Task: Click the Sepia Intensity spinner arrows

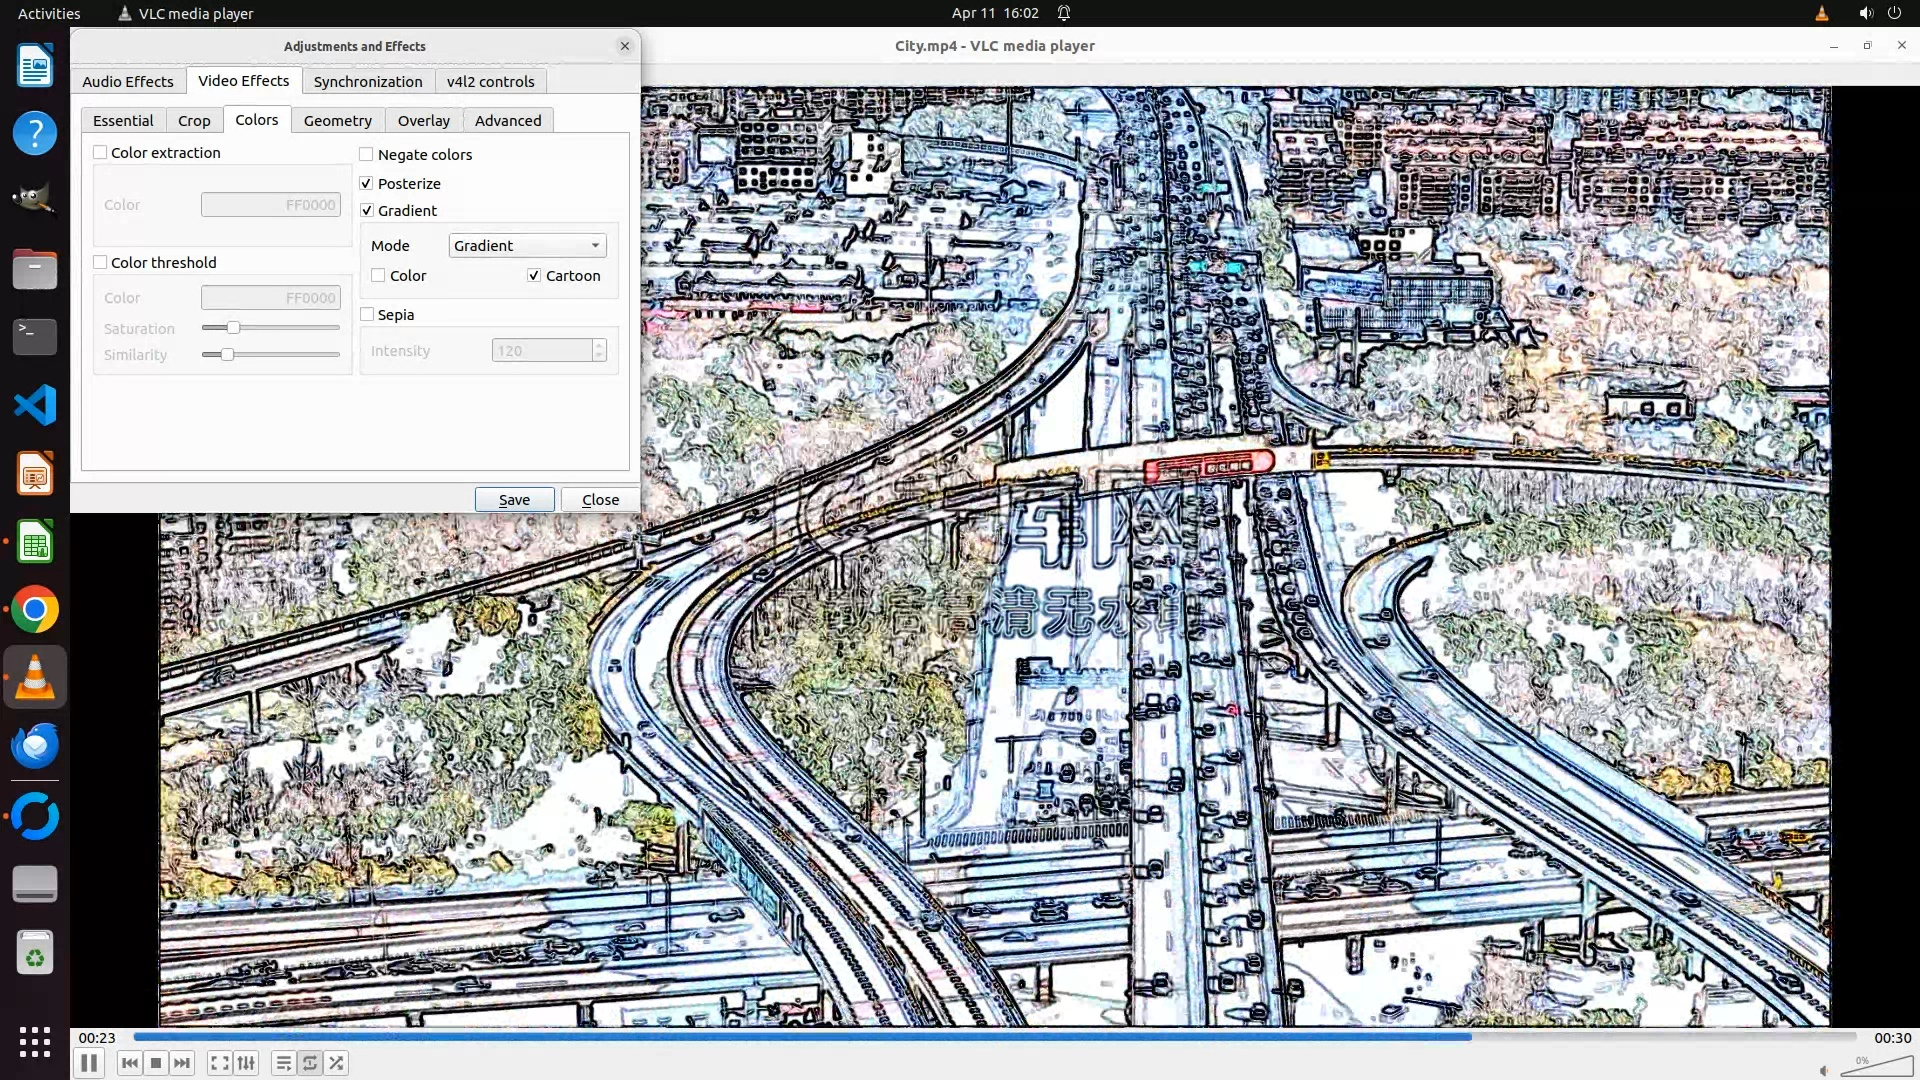Action: 599,351
